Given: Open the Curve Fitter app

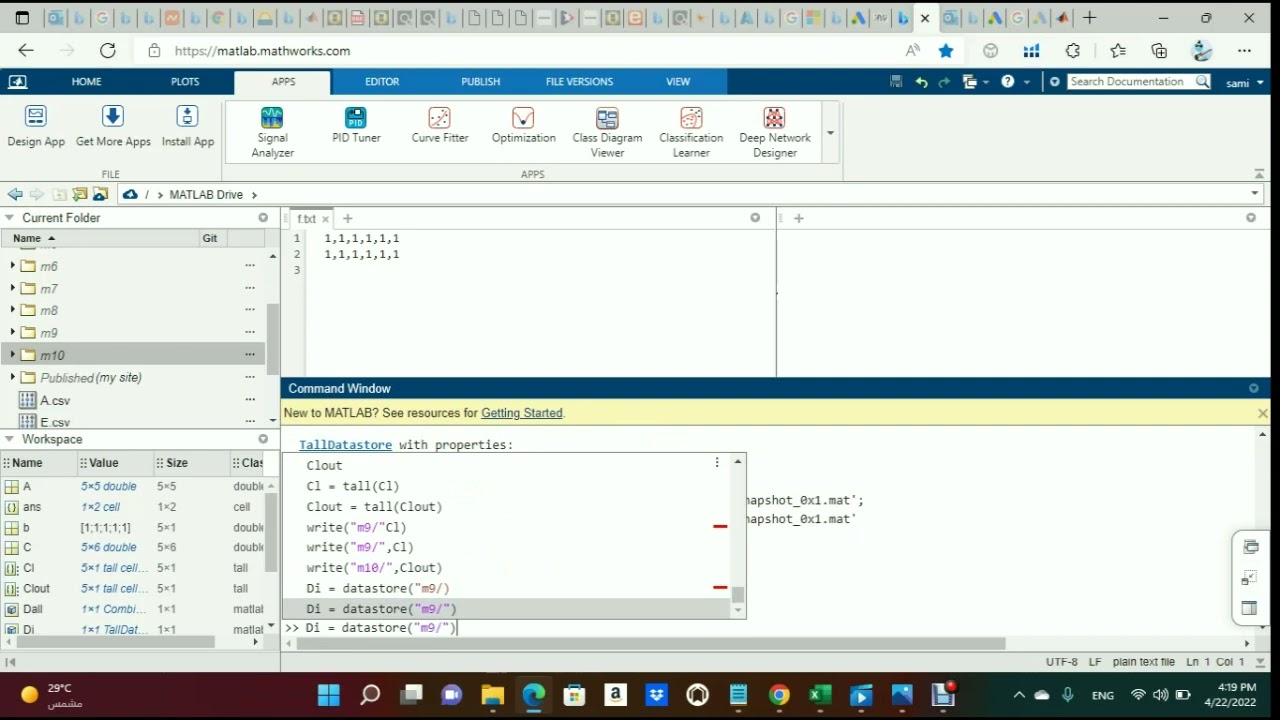Looking at the screenshot, I should tap(440, 126).
